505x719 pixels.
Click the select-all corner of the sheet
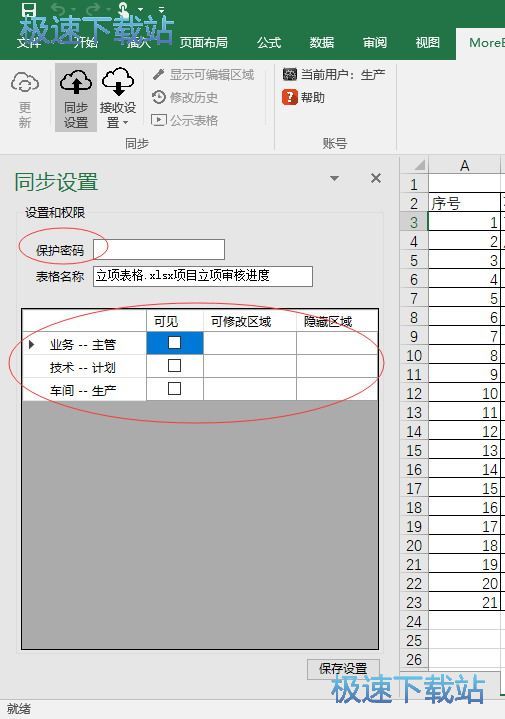tap(414, 165)
